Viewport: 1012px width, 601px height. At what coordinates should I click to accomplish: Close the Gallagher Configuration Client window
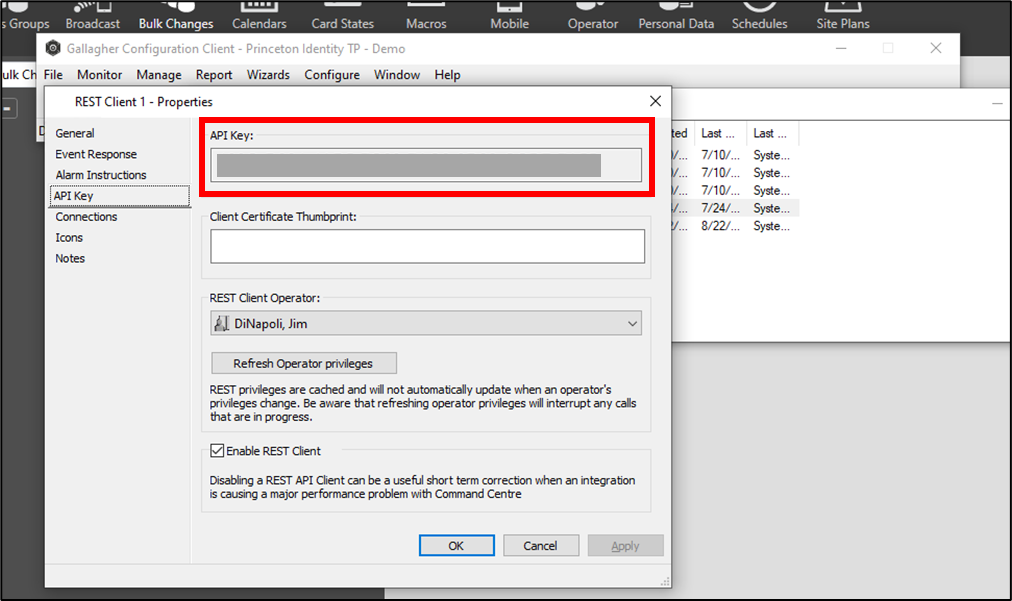(935, 48)
